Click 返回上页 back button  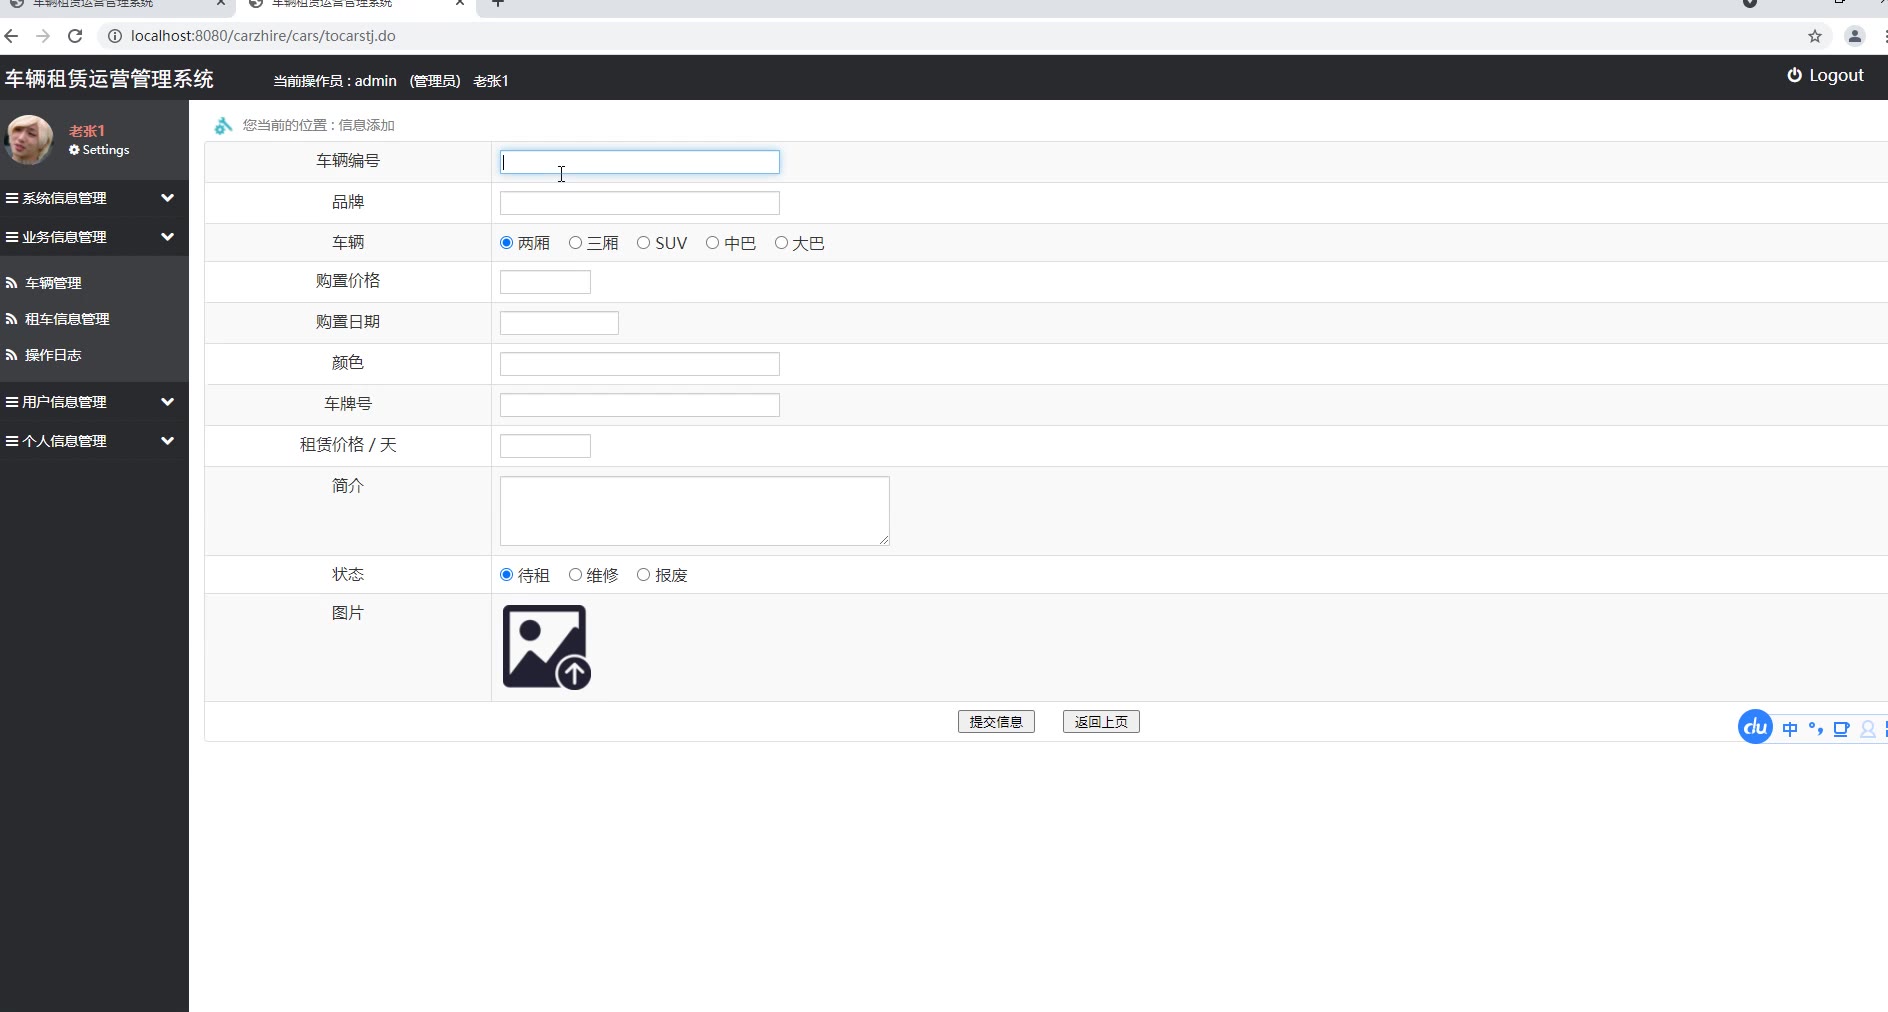[1101, 722]
